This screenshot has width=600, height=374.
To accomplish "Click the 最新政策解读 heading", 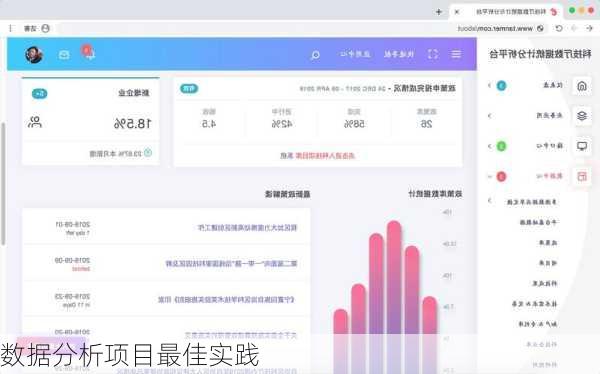I will pos(287,194).
